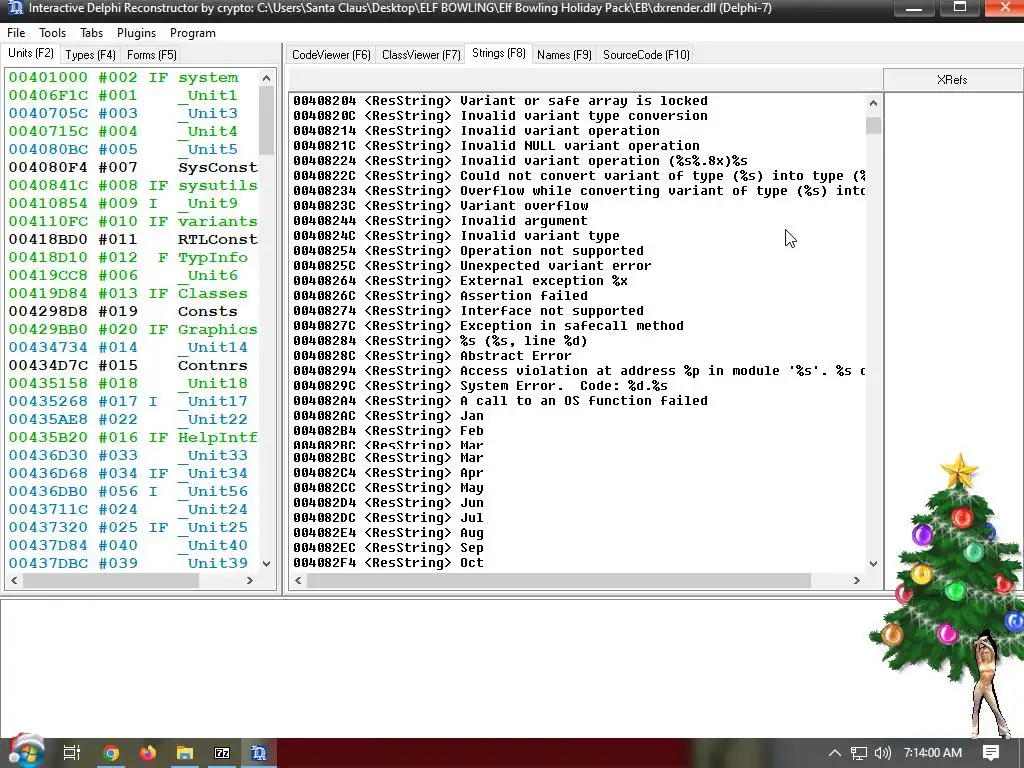
Task: Open the Windows Start button
Action: (x=25, y=752)
